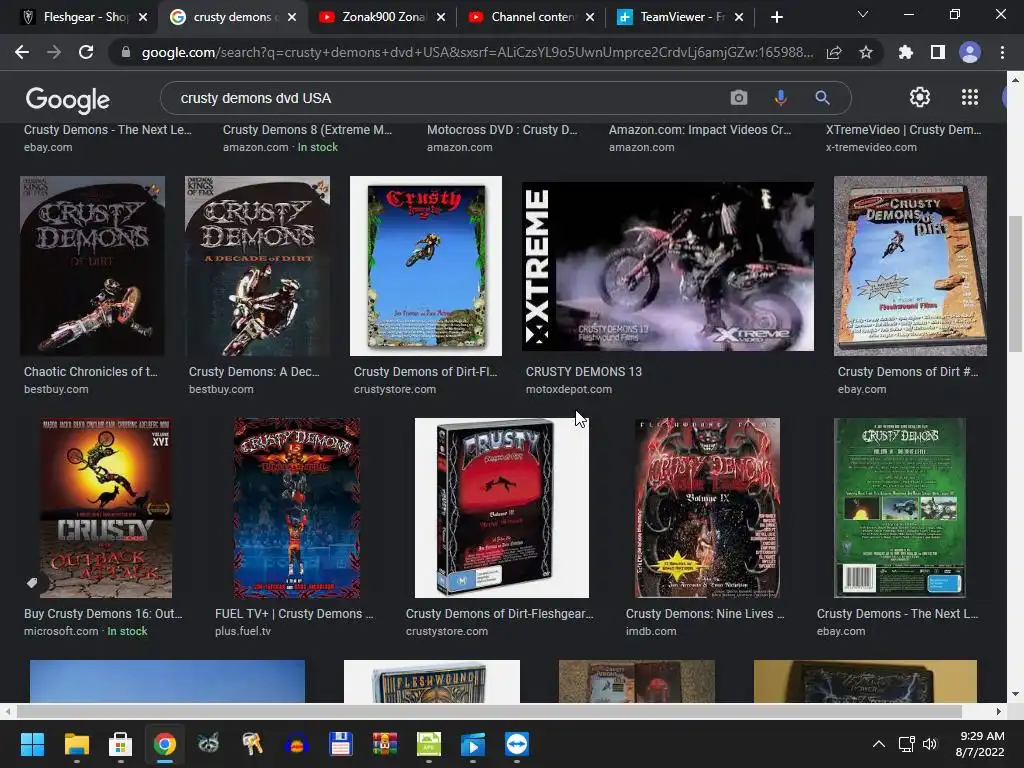The width and height of the screenshot is (1024, 768).
Task: Open A Decade of Dirt cover image
Action: click(257, 266)
